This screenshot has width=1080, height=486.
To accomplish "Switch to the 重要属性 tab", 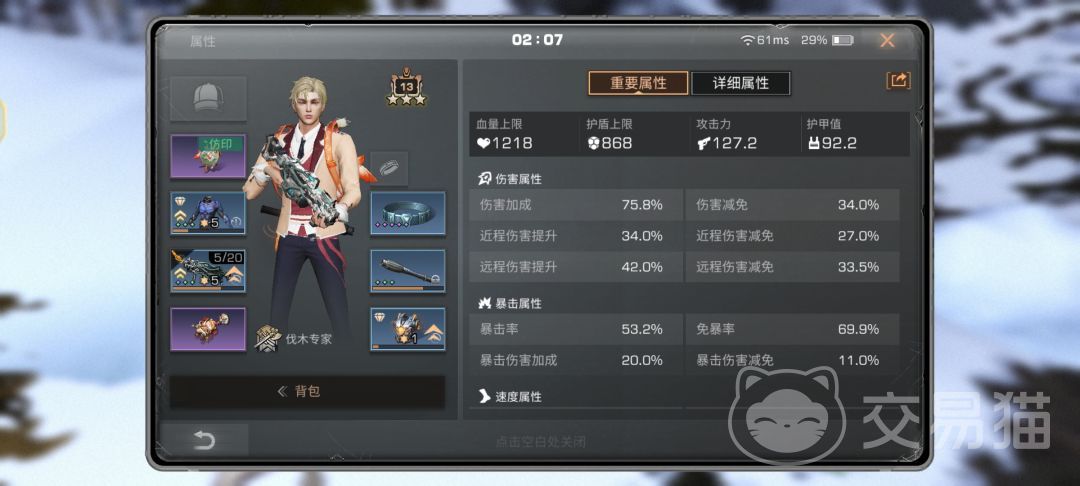I will point(638,83).
